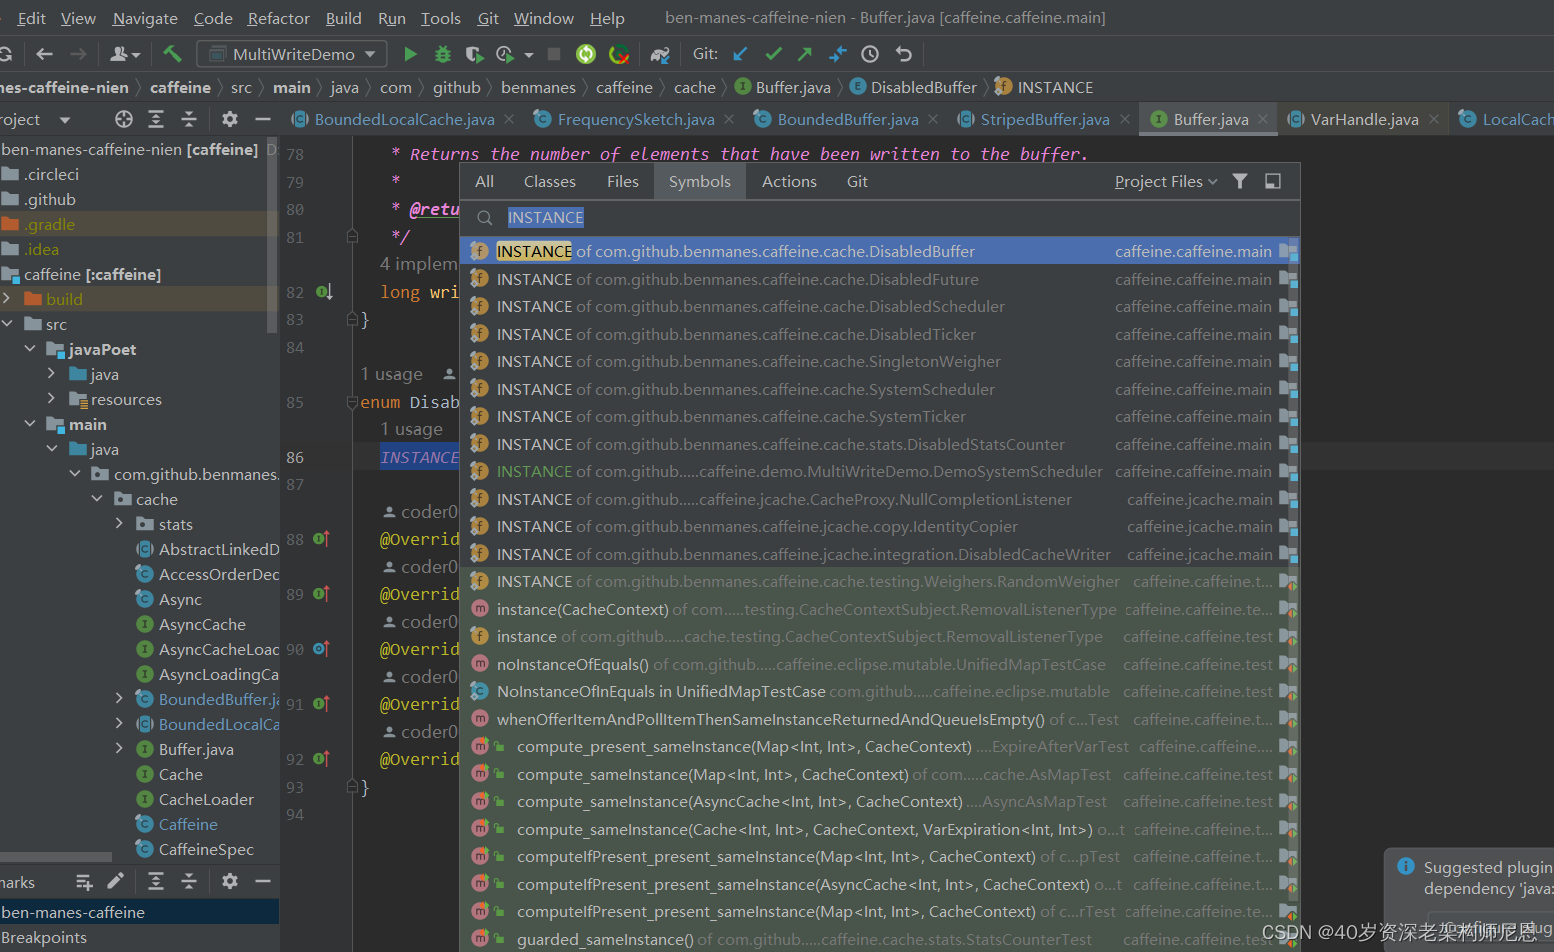Switch to the Git search tab
This screenshot has width=1554, height=952.
[857, 181]
